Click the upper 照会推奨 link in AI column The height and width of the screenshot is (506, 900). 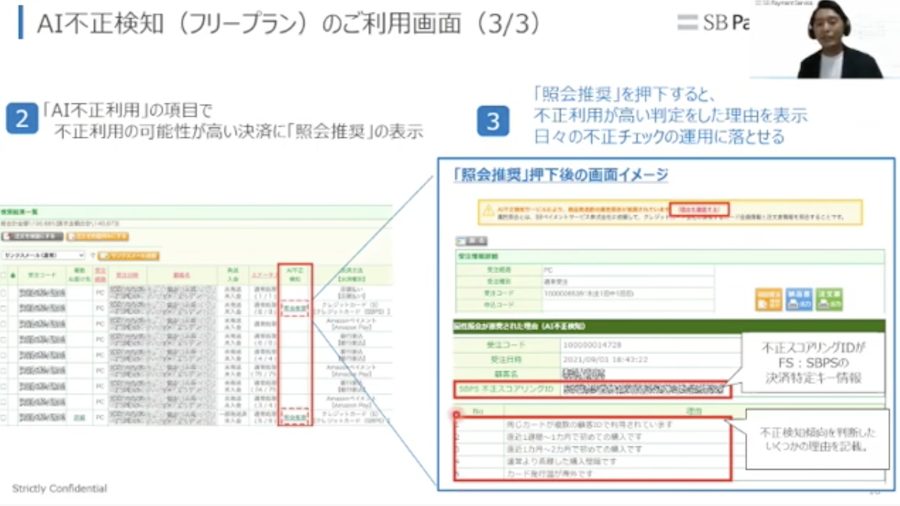tap(295, 309)
